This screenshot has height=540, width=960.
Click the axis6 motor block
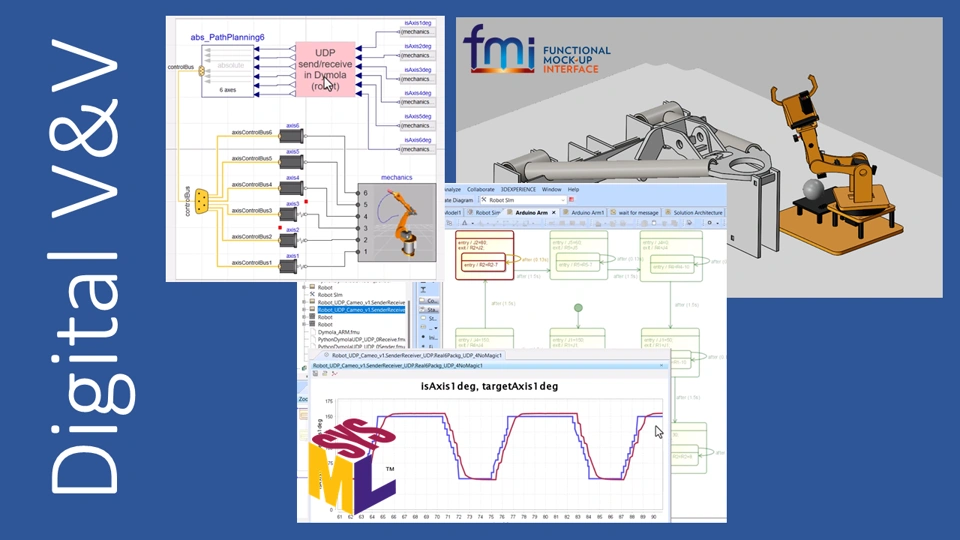coord(291,136)
